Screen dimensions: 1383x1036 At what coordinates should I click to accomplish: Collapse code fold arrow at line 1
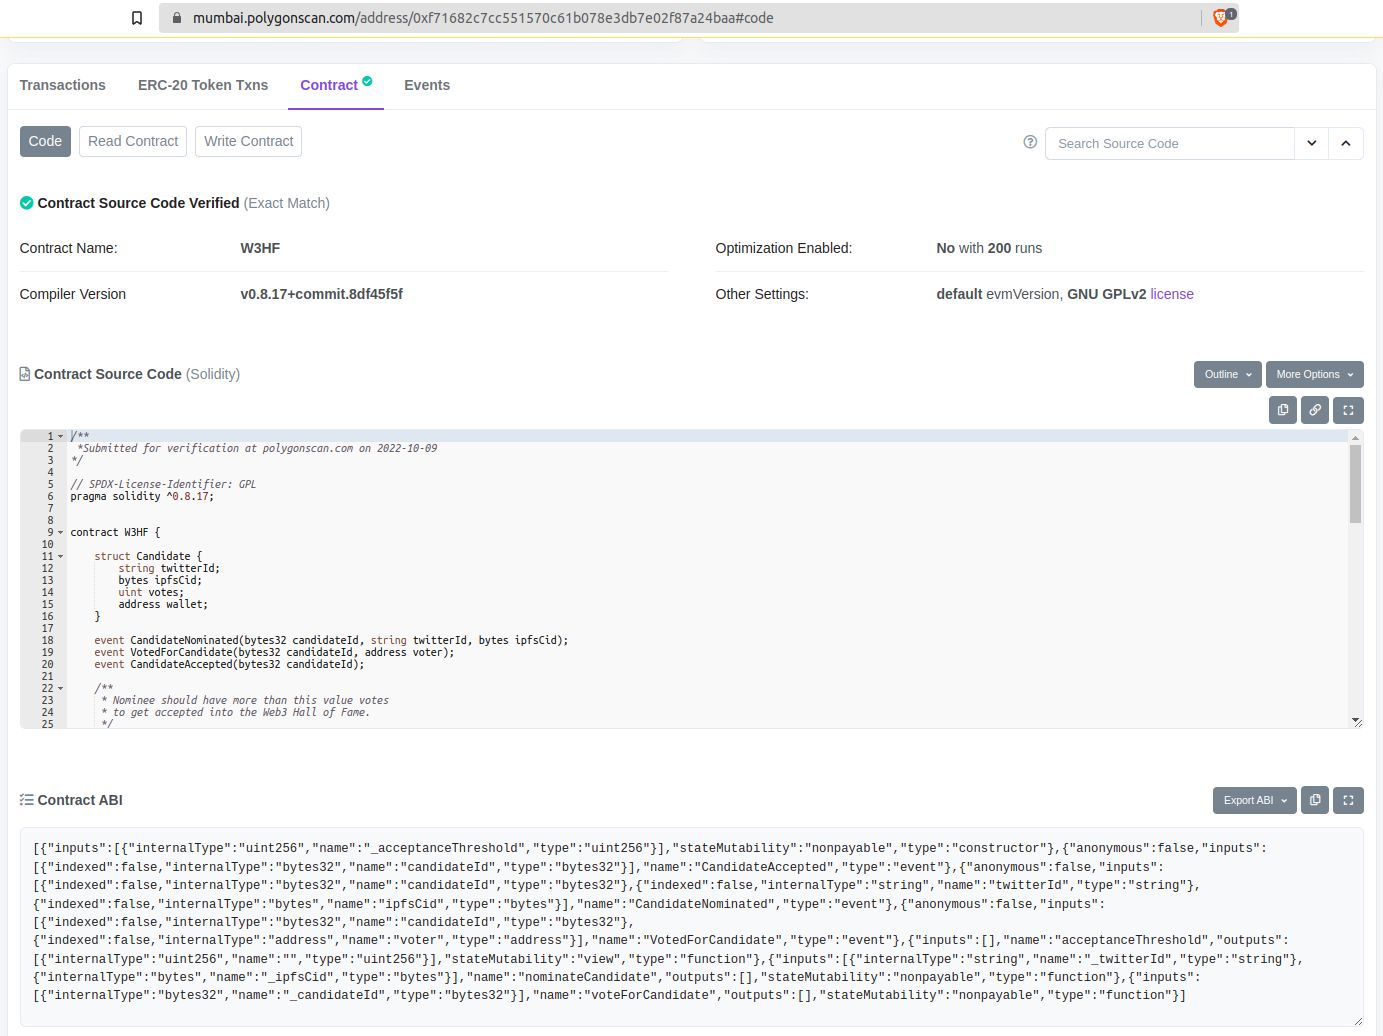click(x=60, y=436)
